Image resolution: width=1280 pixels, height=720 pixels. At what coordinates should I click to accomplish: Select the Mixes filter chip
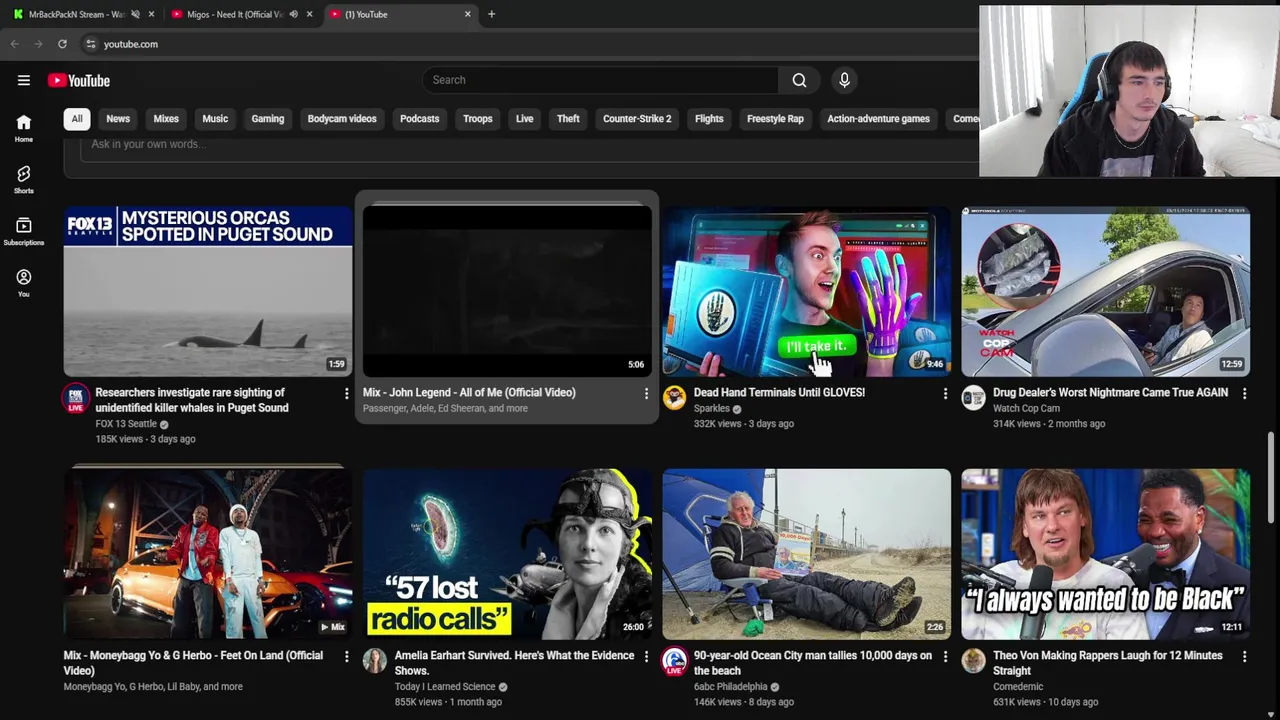pyautogui.click(x=166, y=119)
